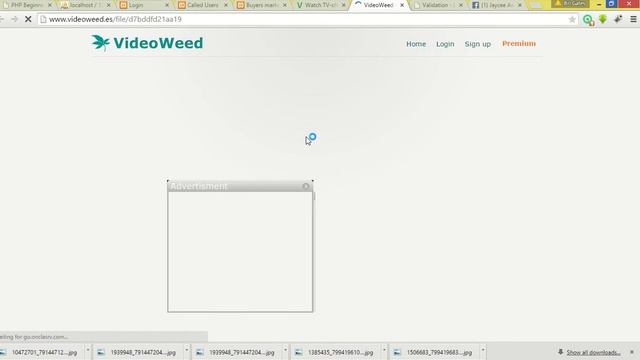Click the green circular extension icon
The image size is (640, 360).
[x=588, y=20]
